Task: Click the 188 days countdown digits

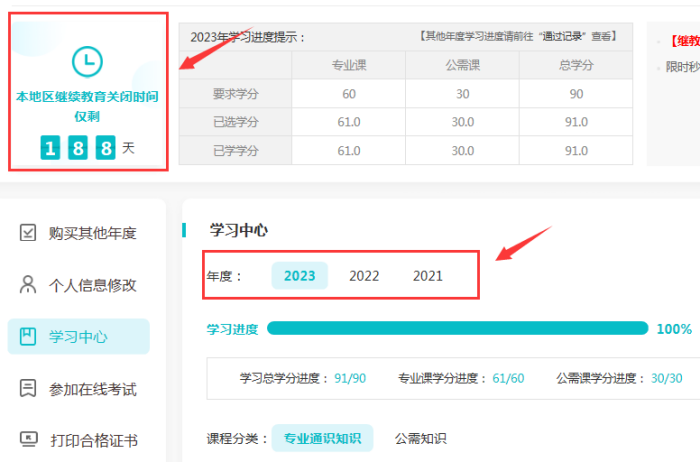Action: 78,148
